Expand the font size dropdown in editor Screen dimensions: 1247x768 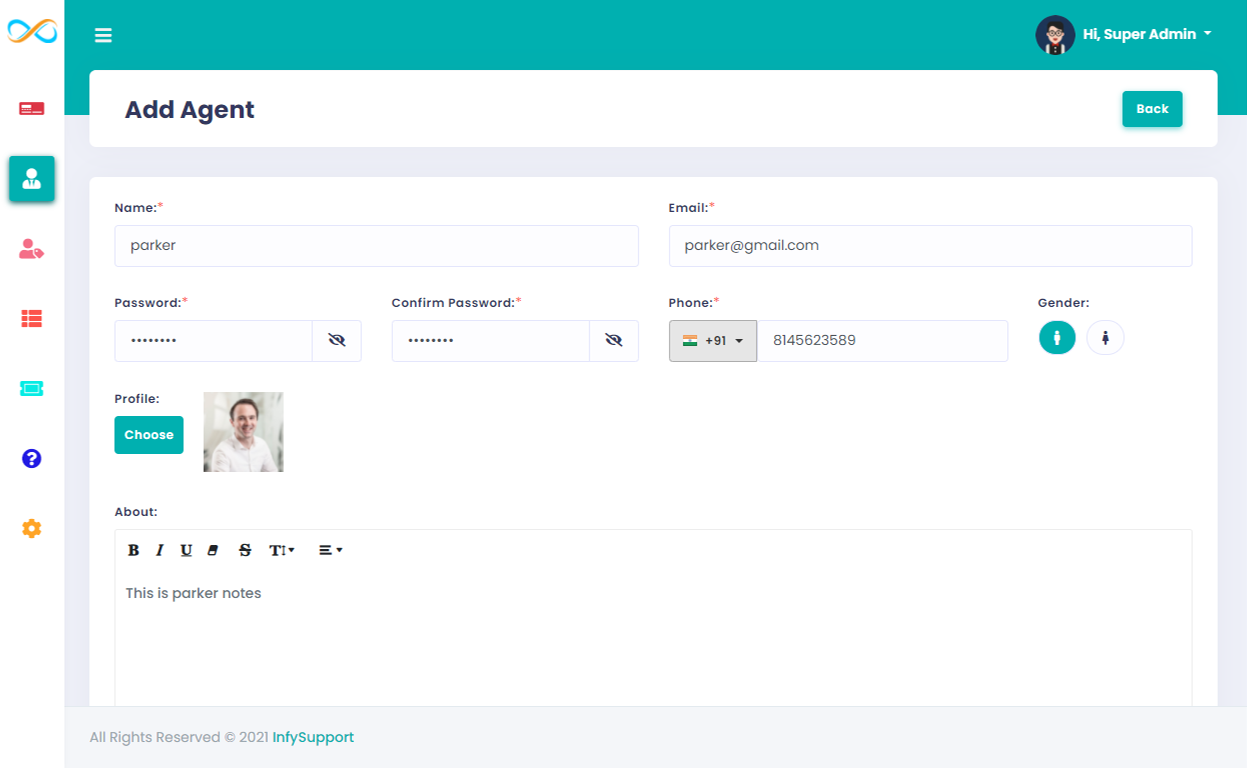tap(281, 551)
